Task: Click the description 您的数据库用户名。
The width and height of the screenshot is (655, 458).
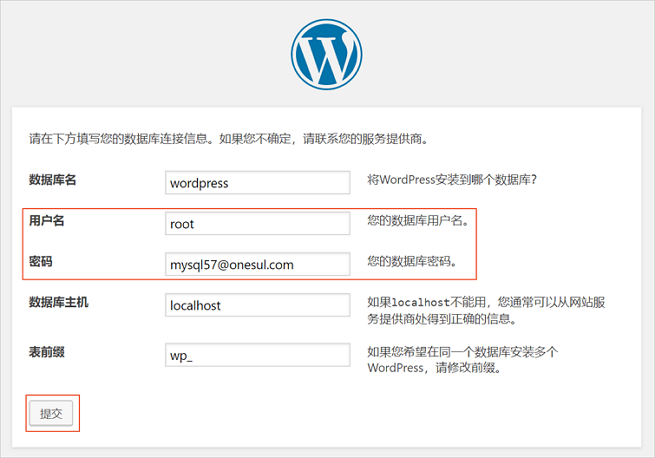Action: tap(419, 220)
